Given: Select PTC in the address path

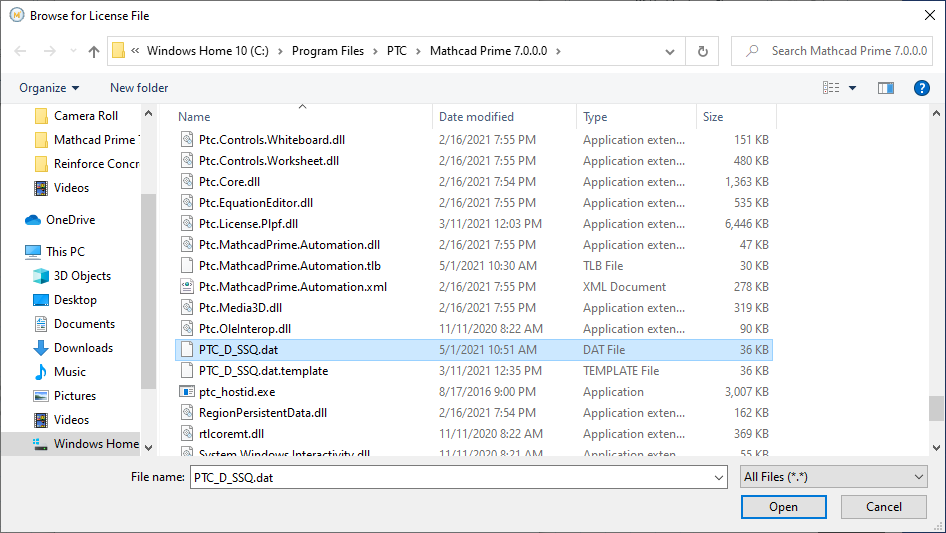Looking at the screenshot, I should pyautogui.click(x=396, y=51).
